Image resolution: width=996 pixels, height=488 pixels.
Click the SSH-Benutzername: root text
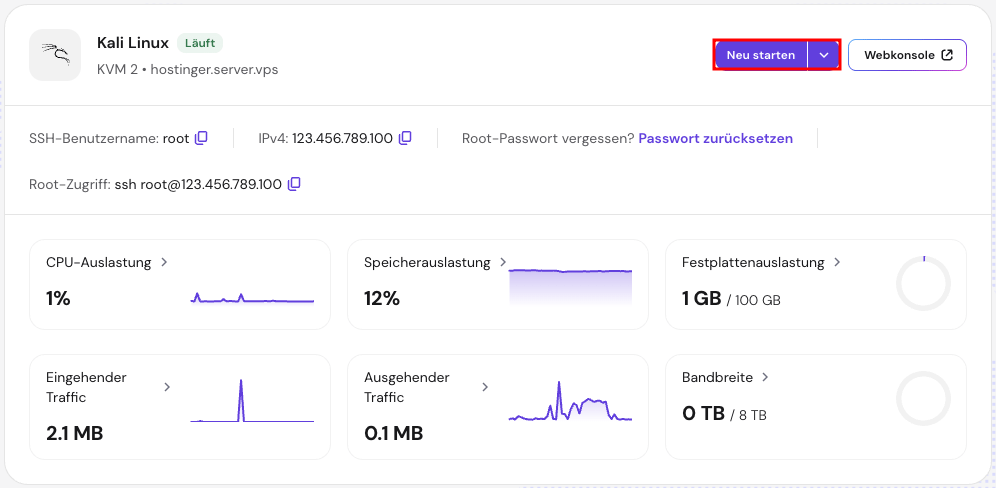point(109,138)
